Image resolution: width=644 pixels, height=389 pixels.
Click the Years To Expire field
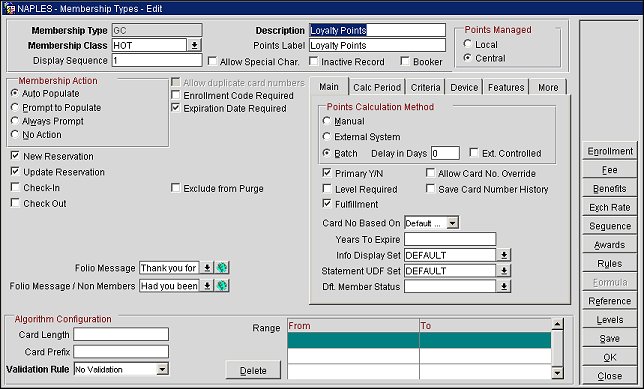point(450,239)
